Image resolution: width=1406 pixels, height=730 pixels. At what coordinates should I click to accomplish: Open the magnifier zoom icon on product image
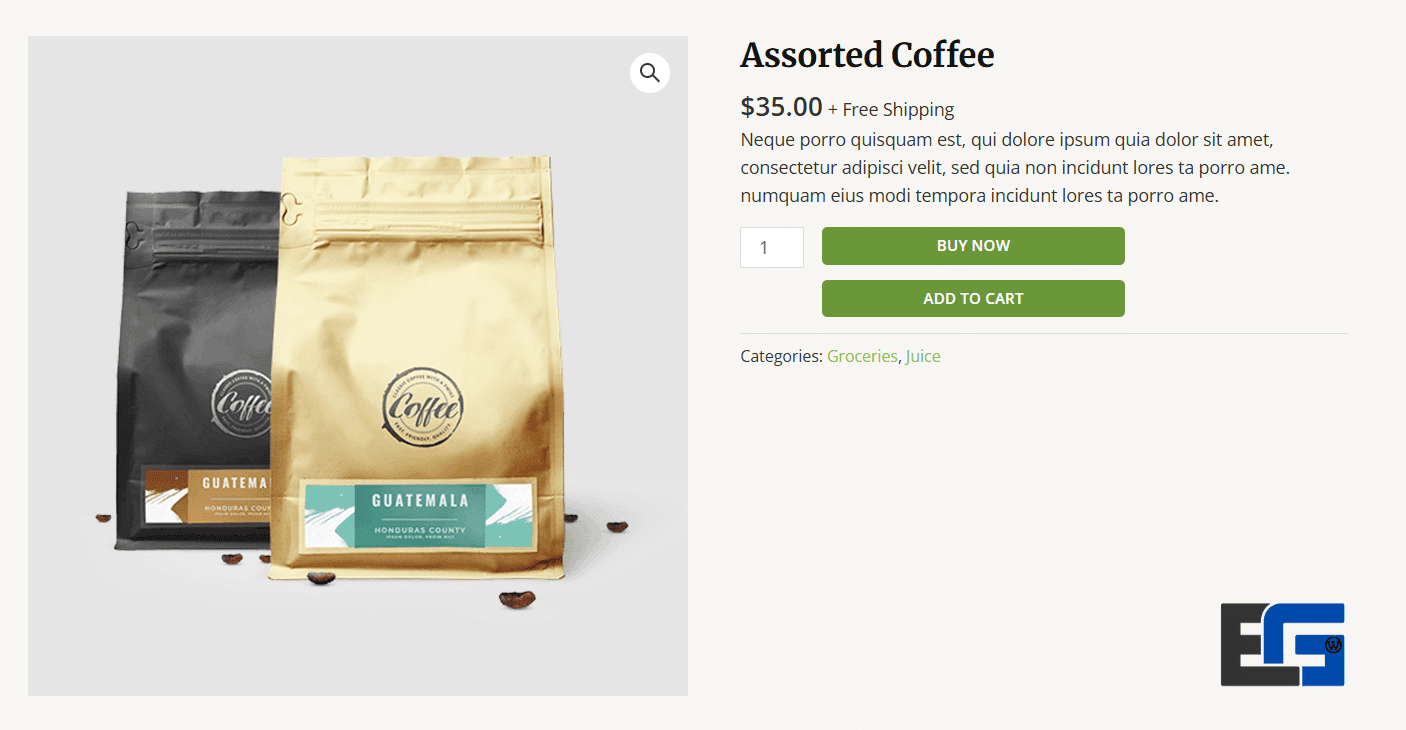point(650,73)
